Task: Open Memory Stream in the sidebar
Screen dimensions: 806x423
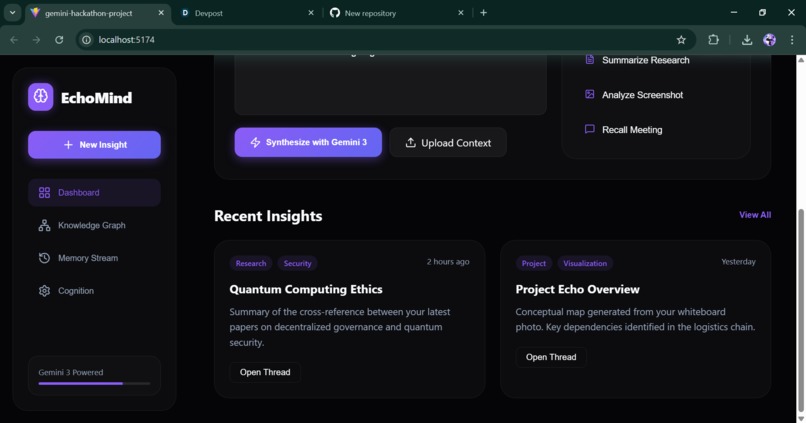Action: click(95, 258)
